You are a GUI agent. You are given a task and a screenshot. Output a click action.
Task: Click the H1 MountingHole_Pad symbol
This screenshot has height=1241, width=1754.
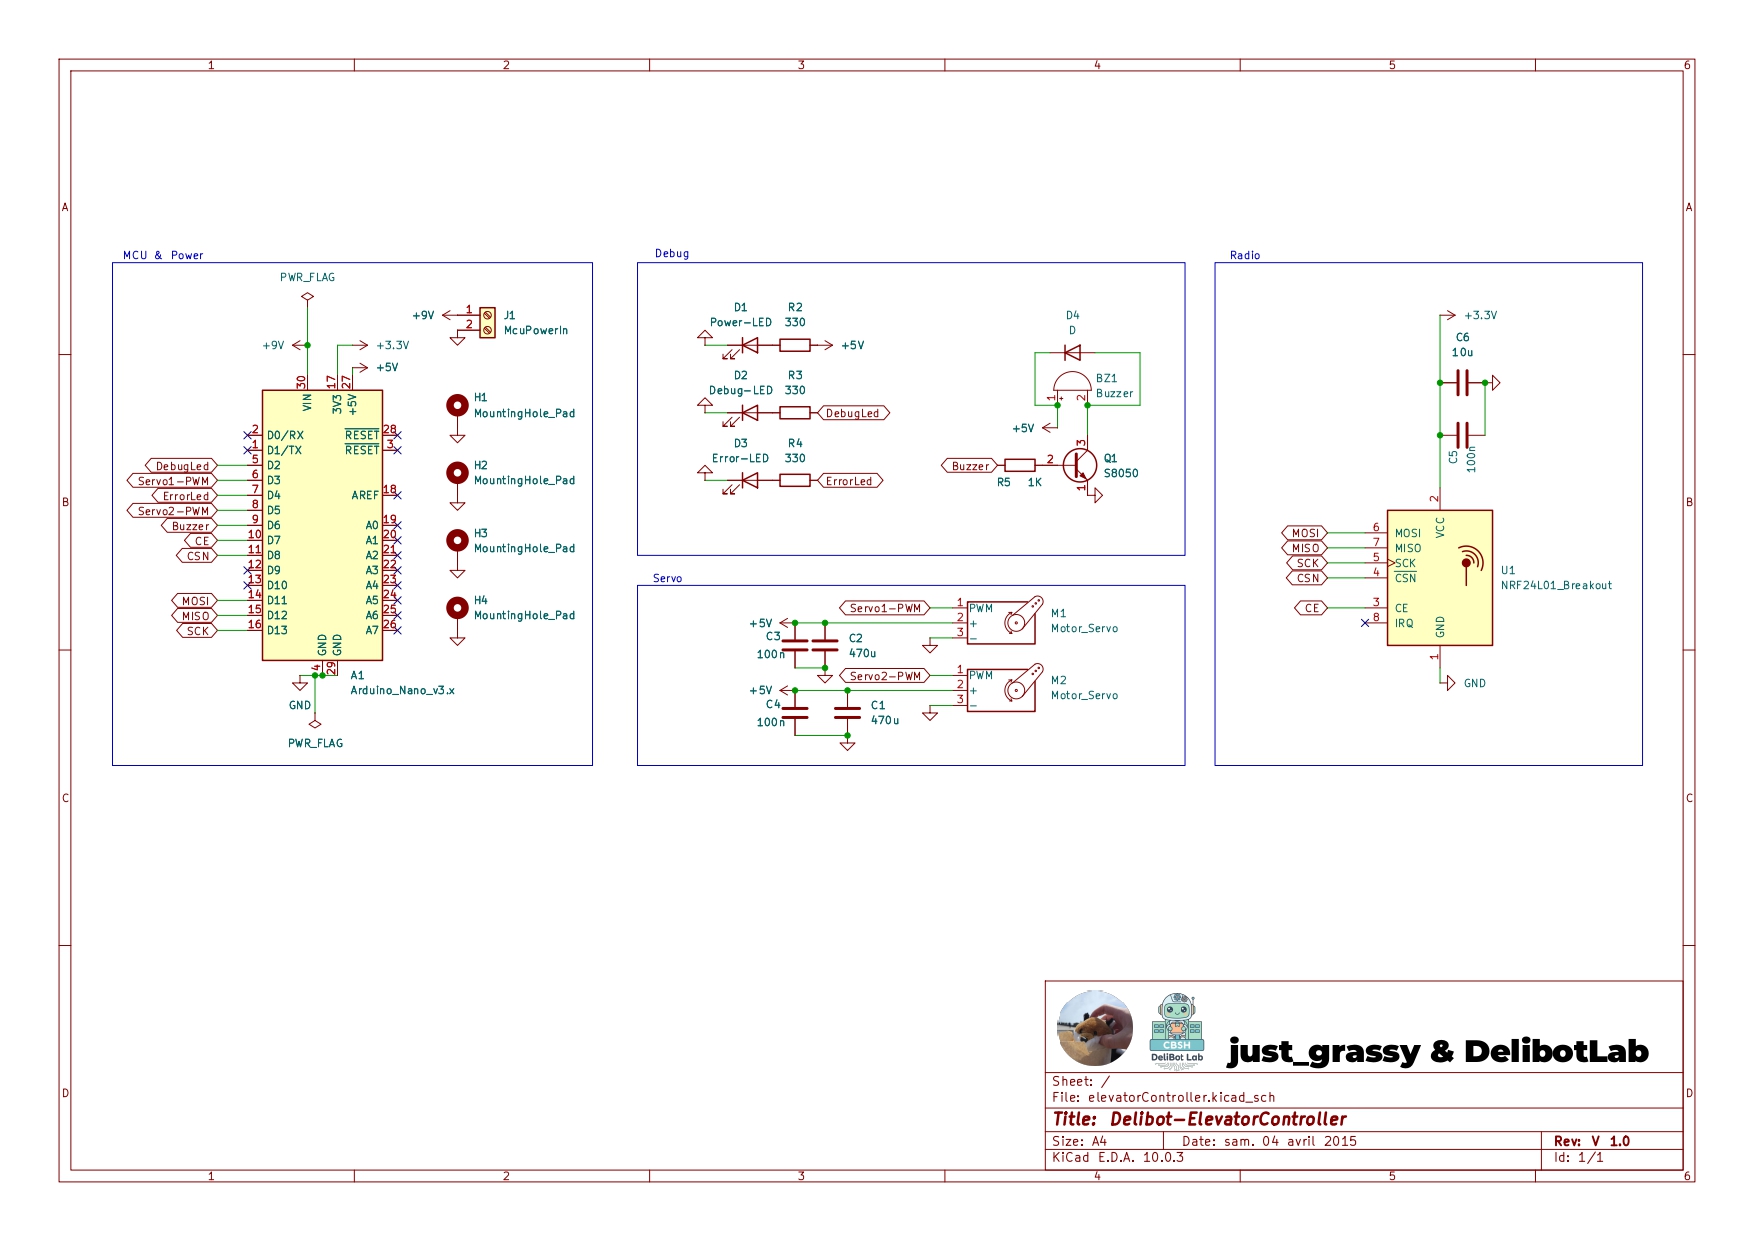[457, 405]
